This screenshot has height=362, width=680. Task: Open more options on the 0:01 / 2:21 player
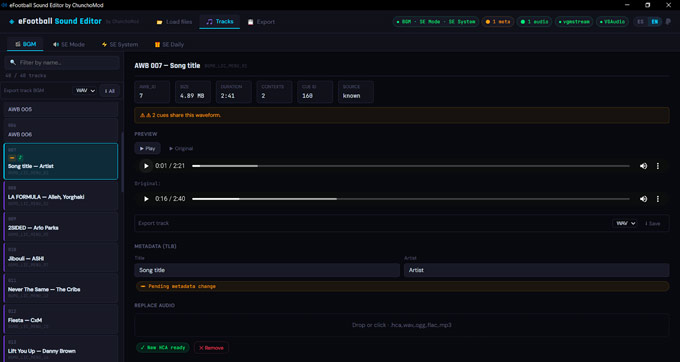pyautogui.click(x=657, y=166)
